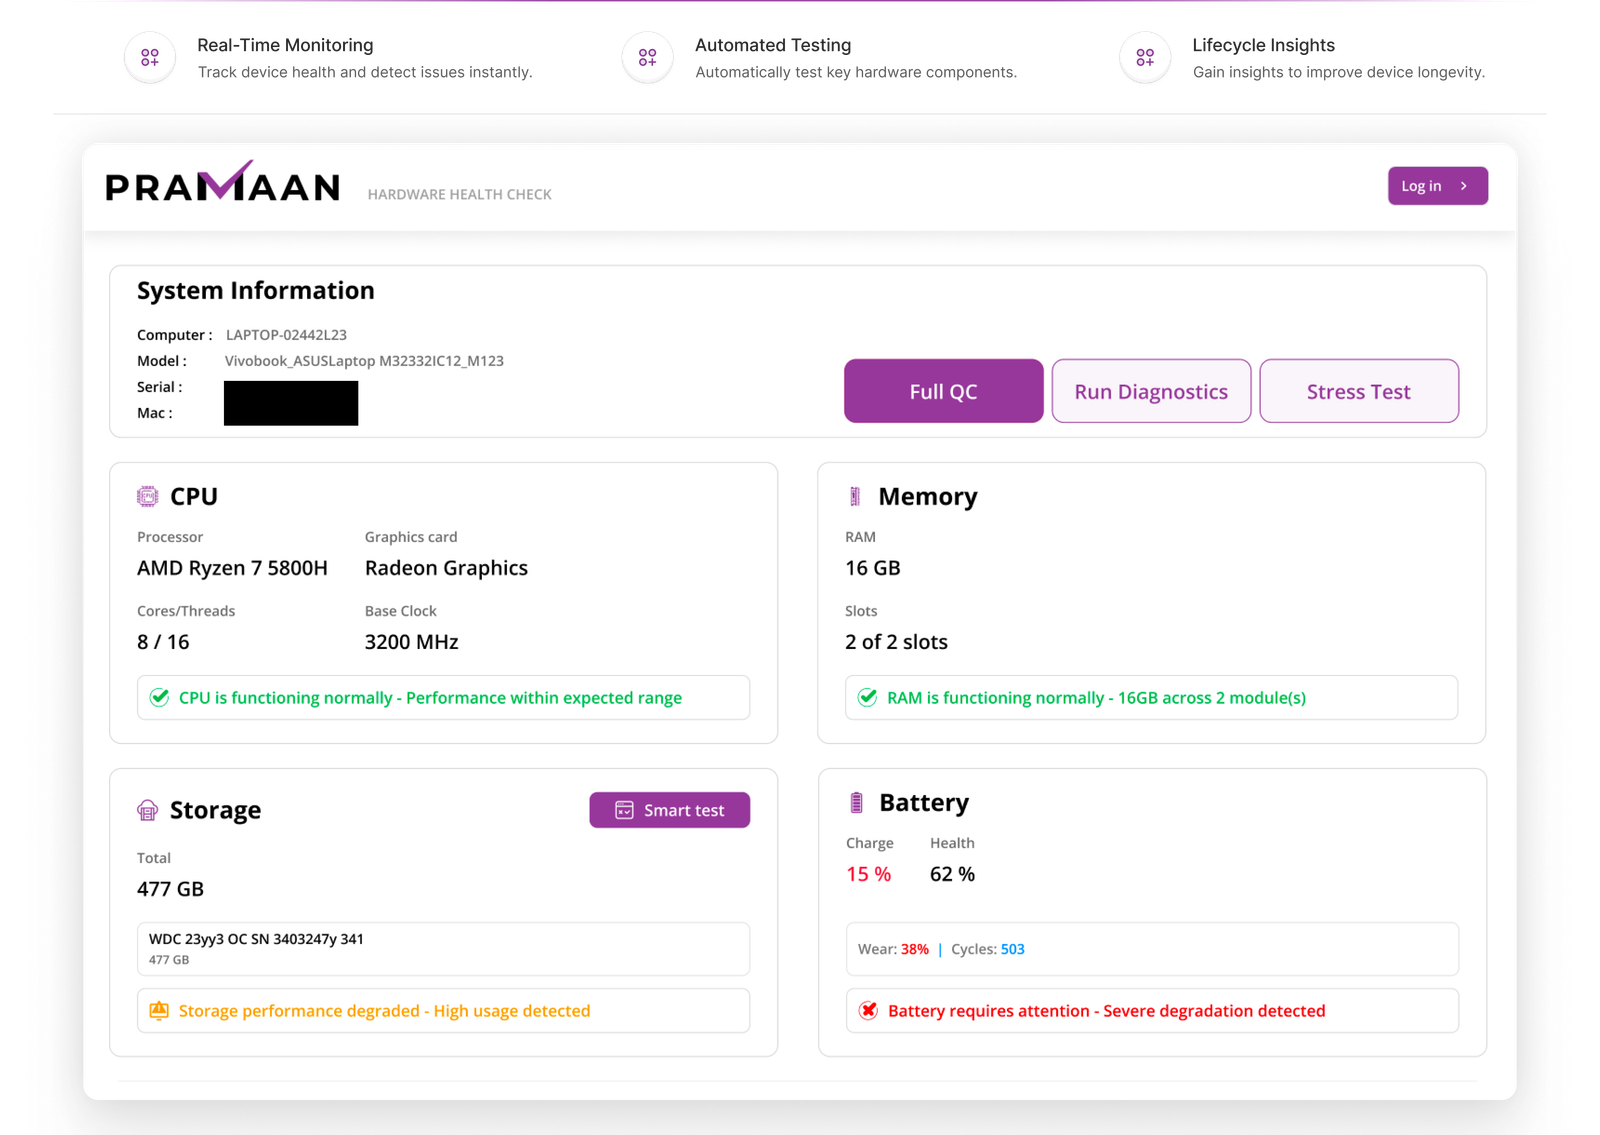Click the Cycles 503 value
The image size is (1600, 1135).
point(1011,949)
